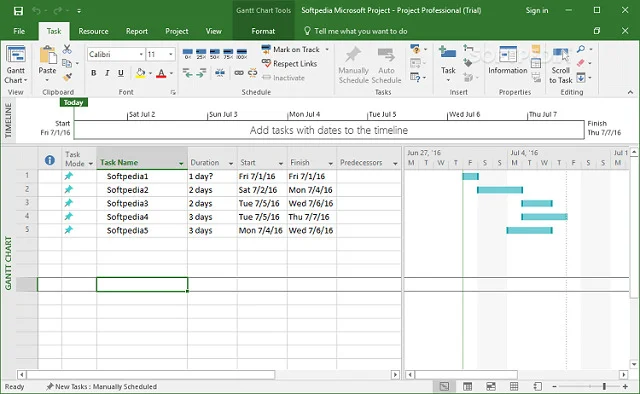Screen dimensions: 640x394
Task: Click the Insert Task icon
Action: click(448, 53)
